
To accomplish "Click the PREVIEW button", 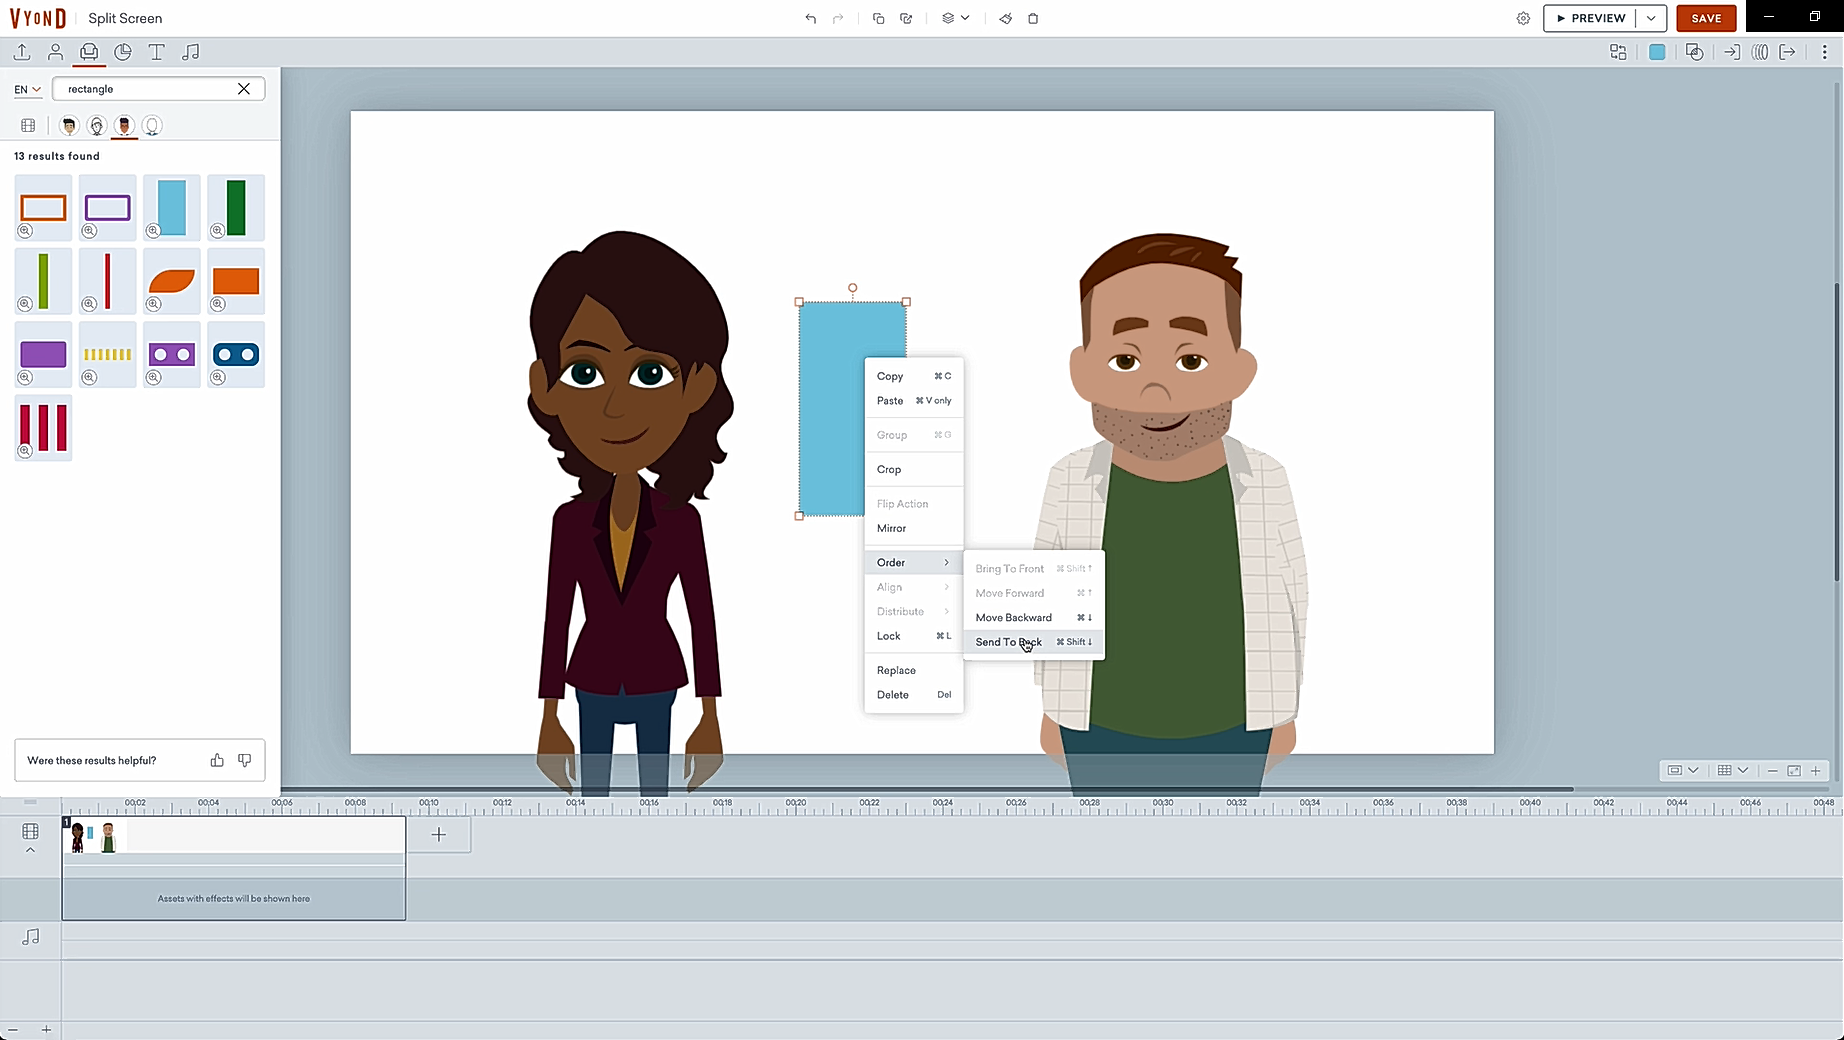I will (1591, 18).
